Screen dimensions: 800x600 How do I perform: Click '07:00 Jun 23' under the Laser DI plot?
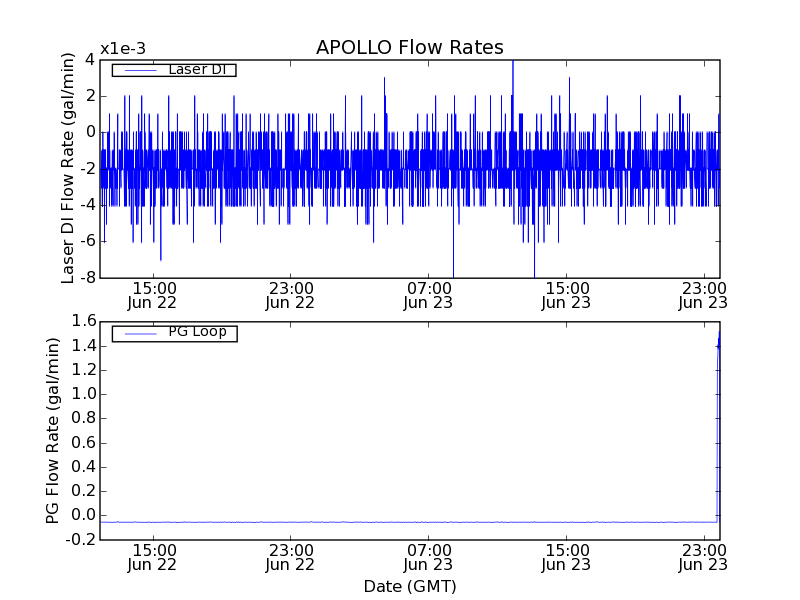point(428,296)
